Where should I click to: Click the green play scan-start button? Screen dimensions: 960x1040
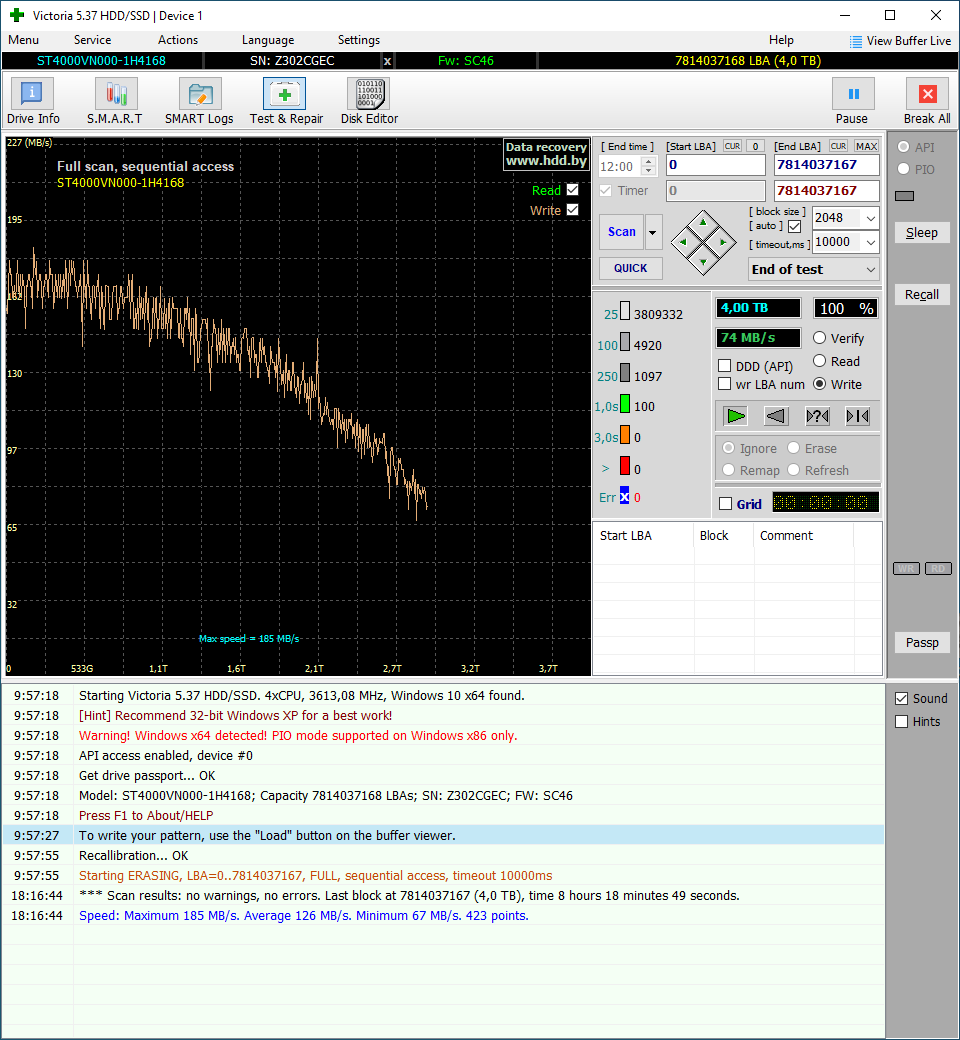coord(736,416)
